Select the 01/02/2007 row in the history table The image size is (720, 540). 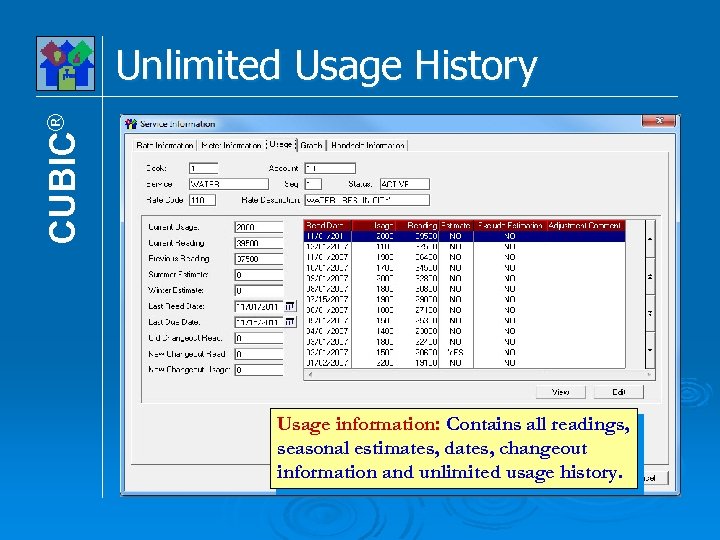(464, 363)
